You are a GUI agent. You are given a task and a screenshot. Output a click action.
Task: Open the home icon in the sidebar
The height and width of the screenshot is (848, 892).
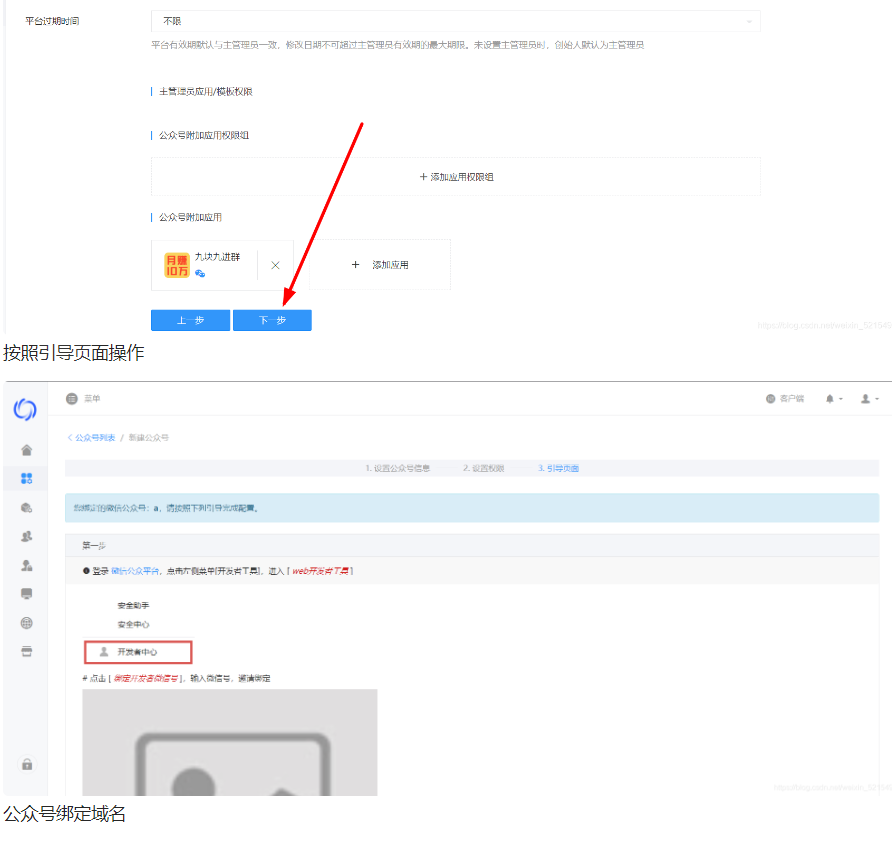pyautogui.click(x=26, y=449)
